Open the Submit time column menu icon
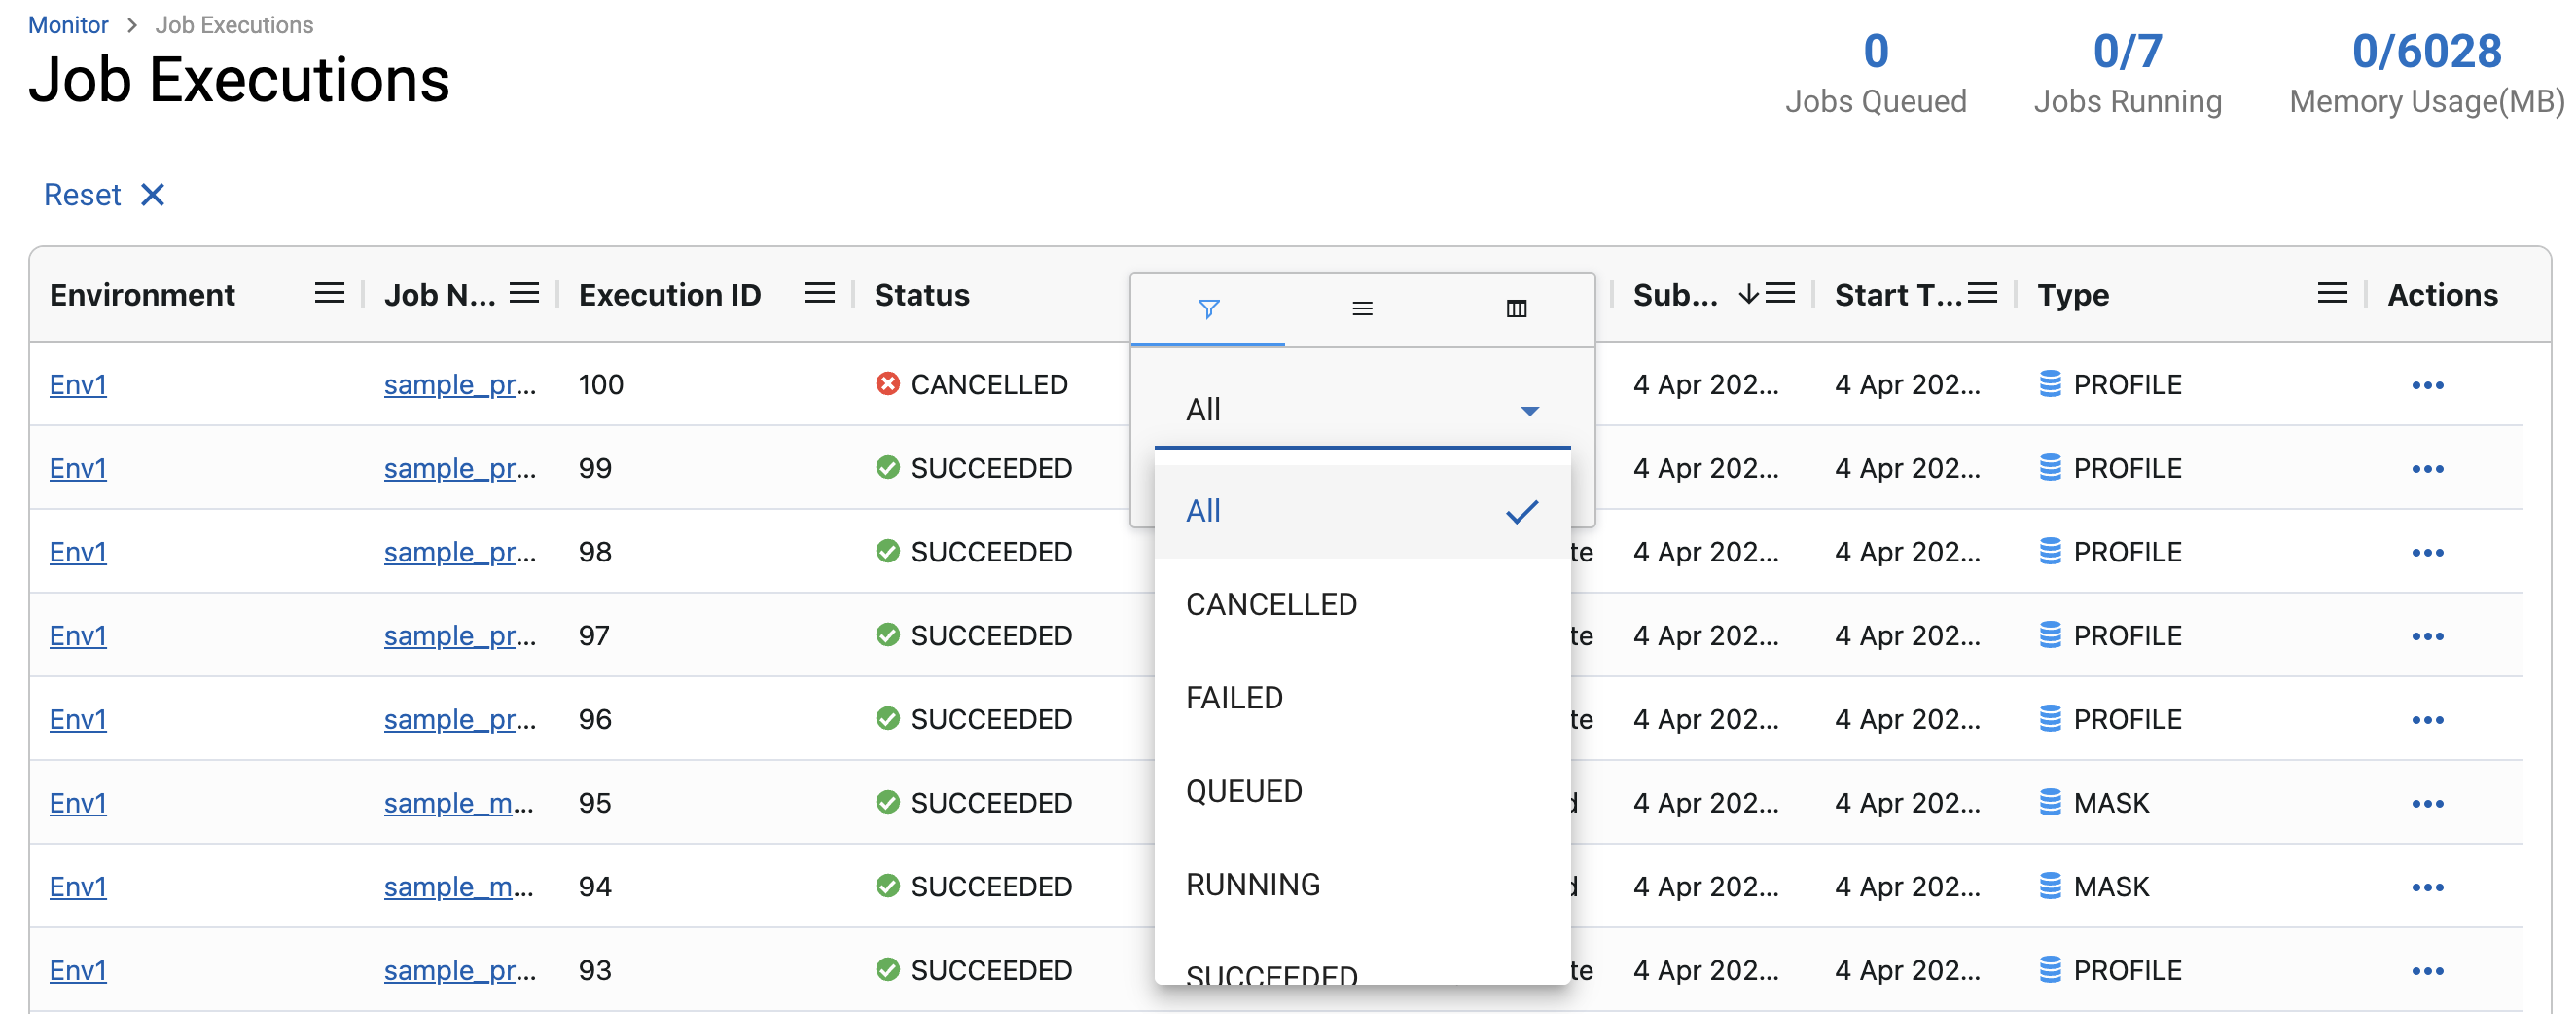 (x=1780, y=294)
